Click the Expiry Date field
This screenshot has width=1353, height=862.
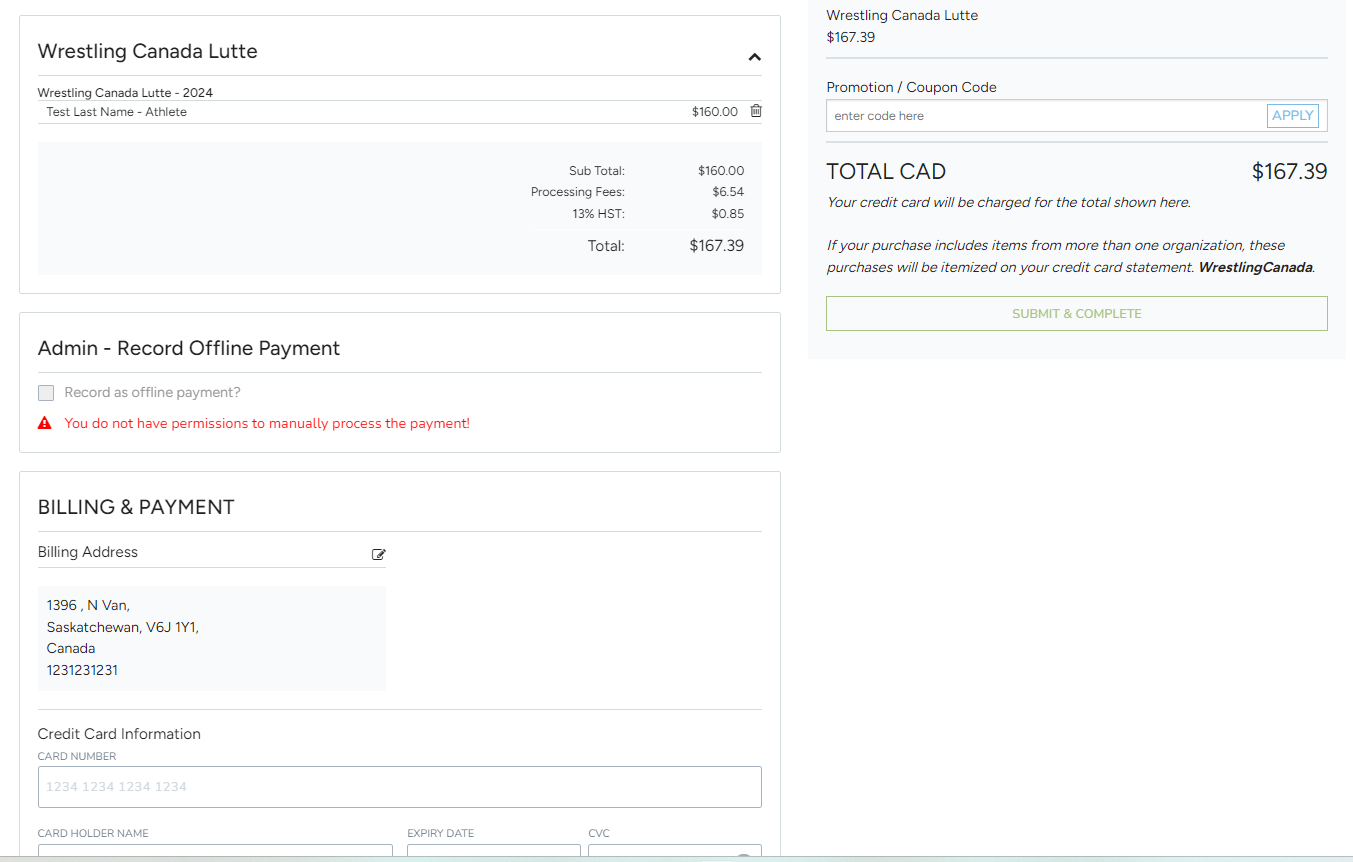[493, 851]
